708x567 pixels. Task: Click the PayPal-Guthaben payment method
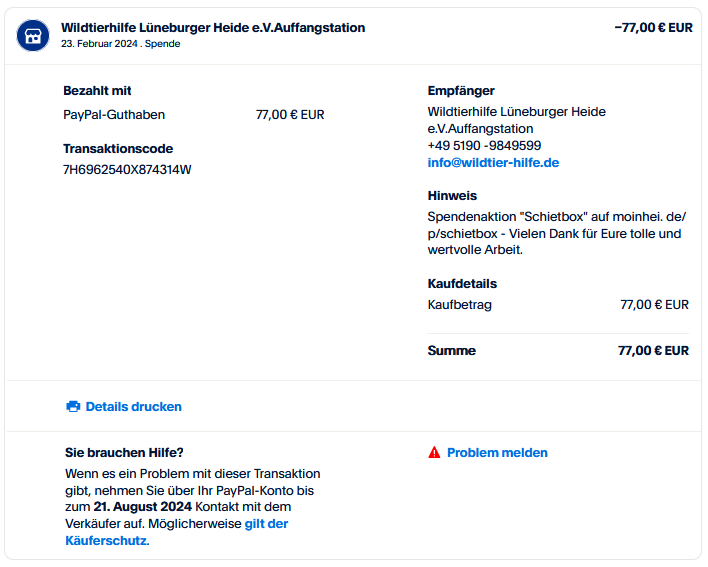pos(114,115)
